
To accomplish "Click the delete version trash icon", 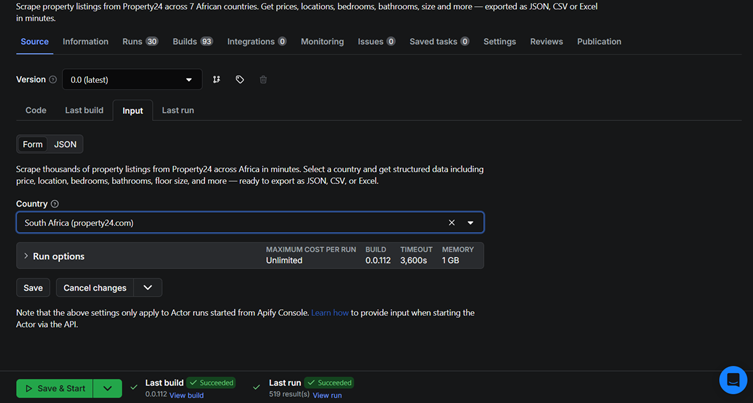I will tap(263, 80).
